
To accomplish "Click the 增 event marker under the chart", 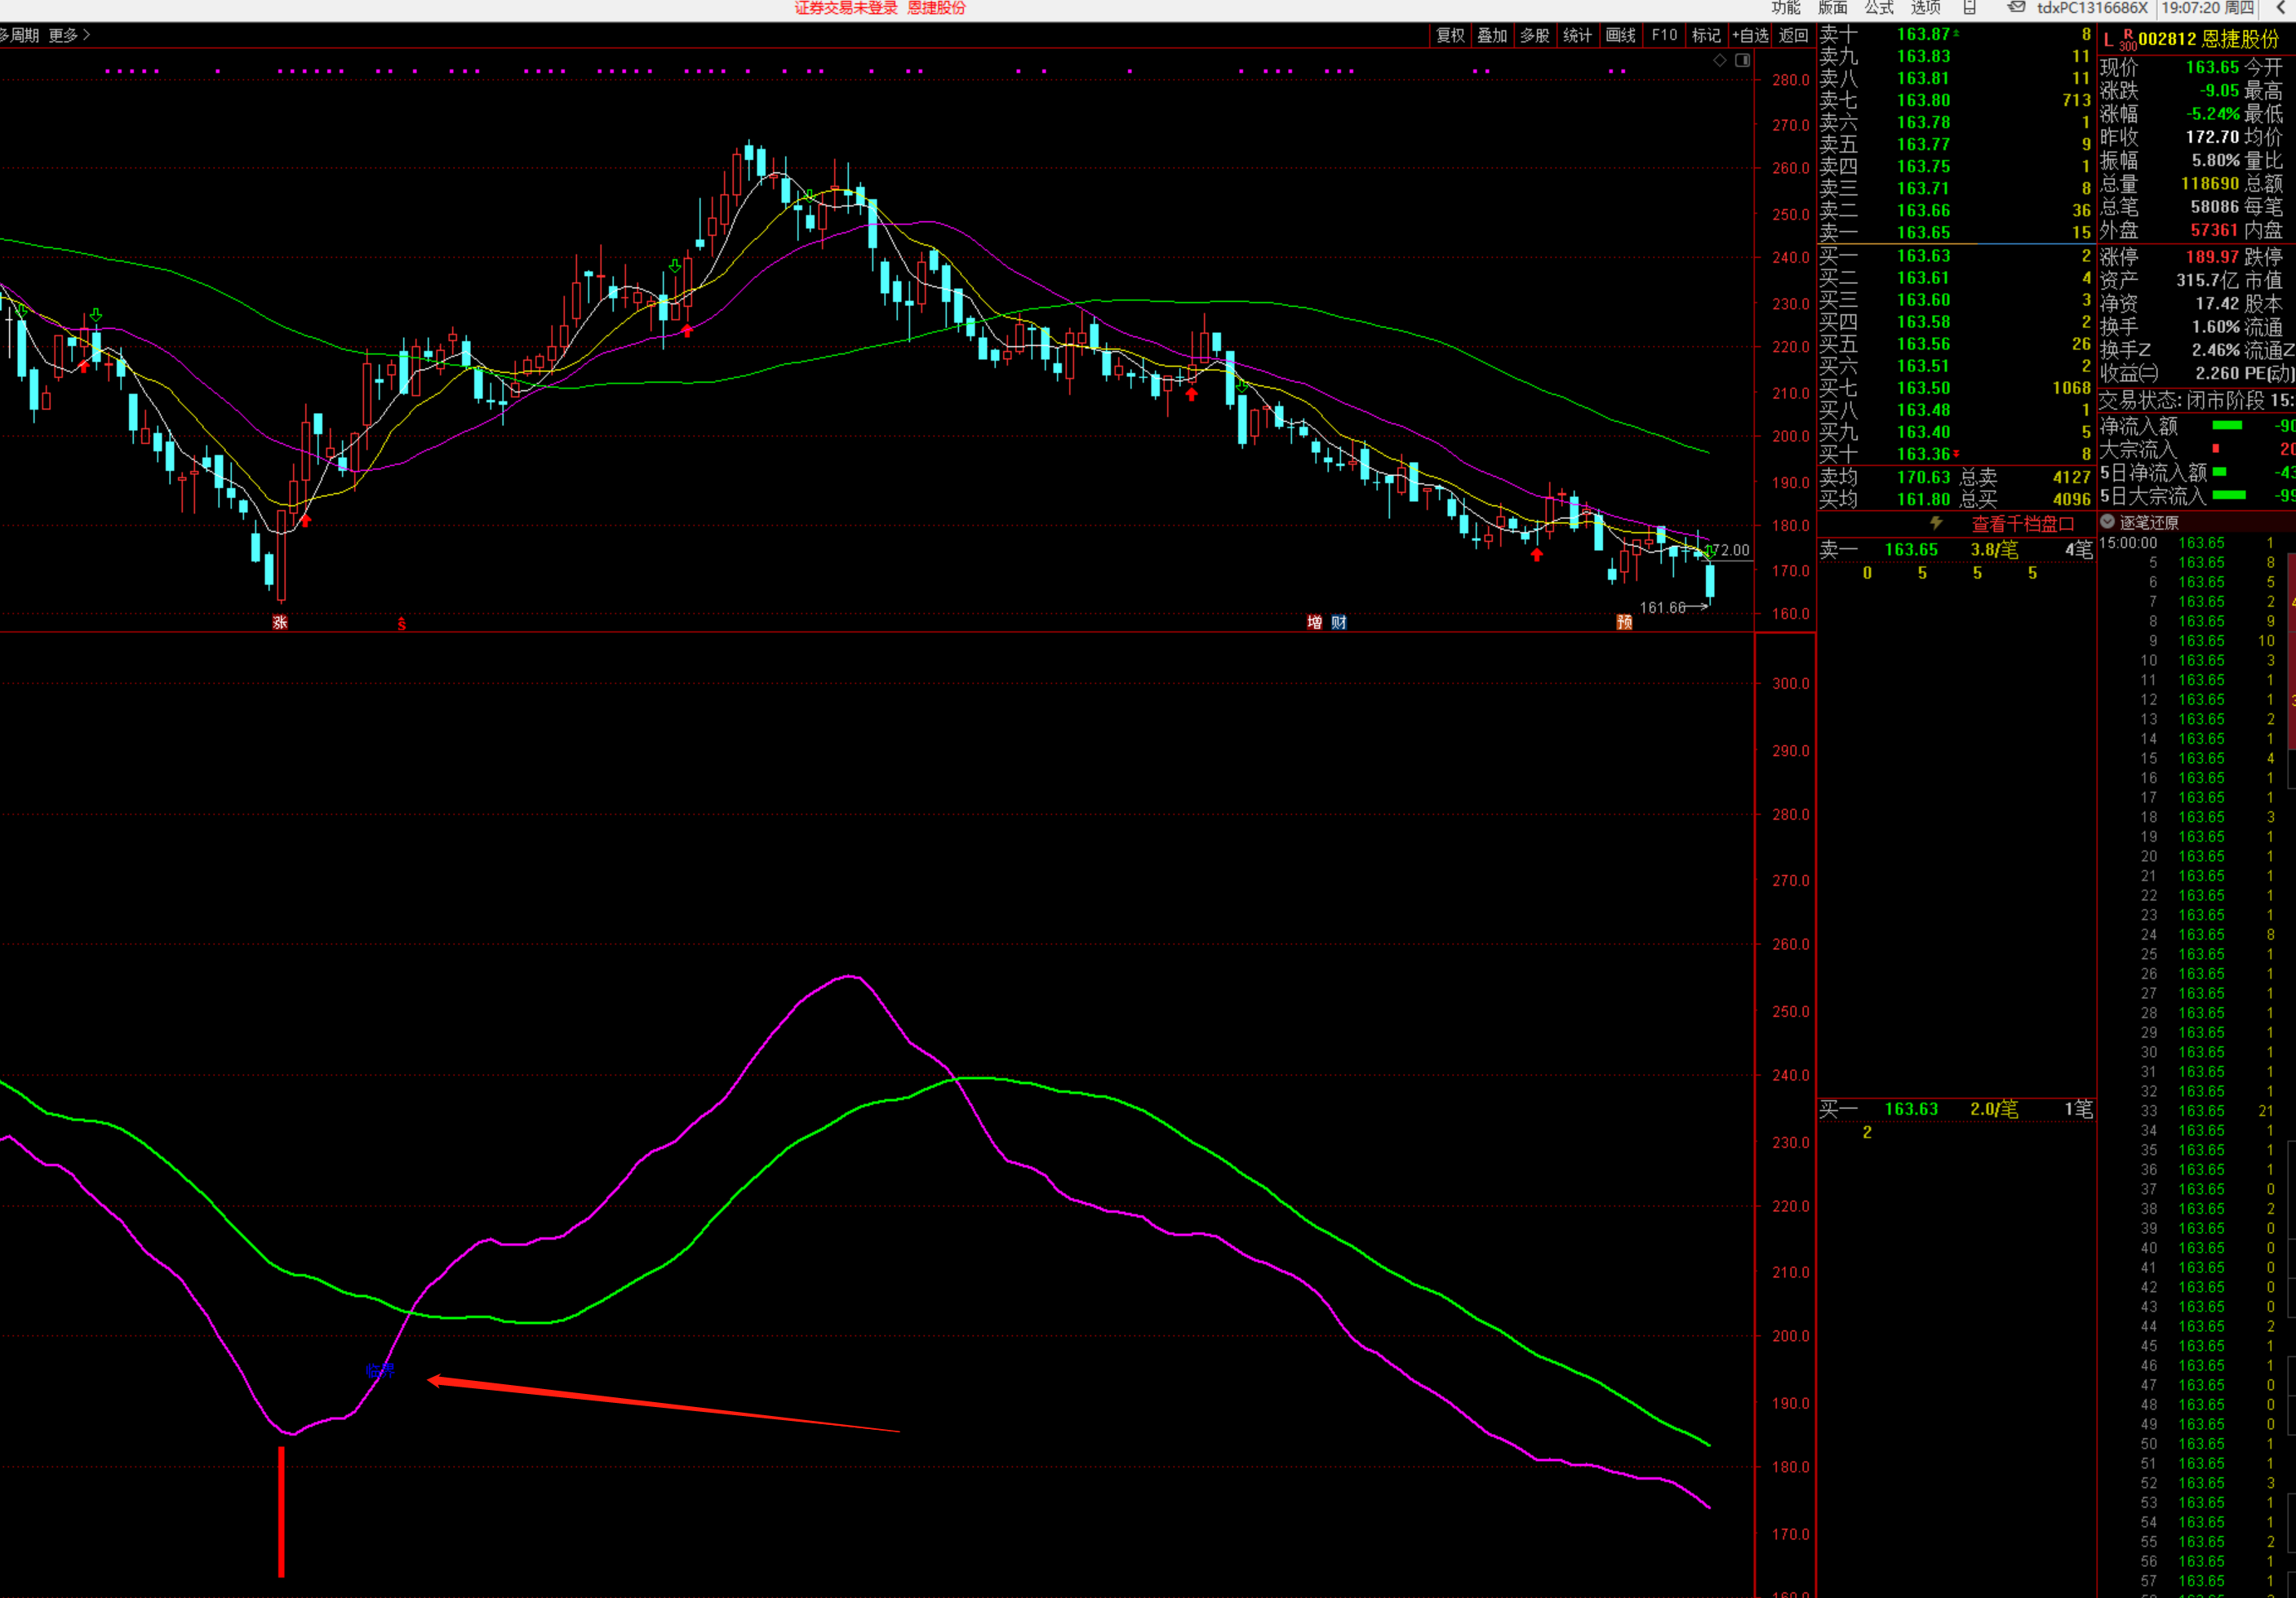I will coord(1314,622).
